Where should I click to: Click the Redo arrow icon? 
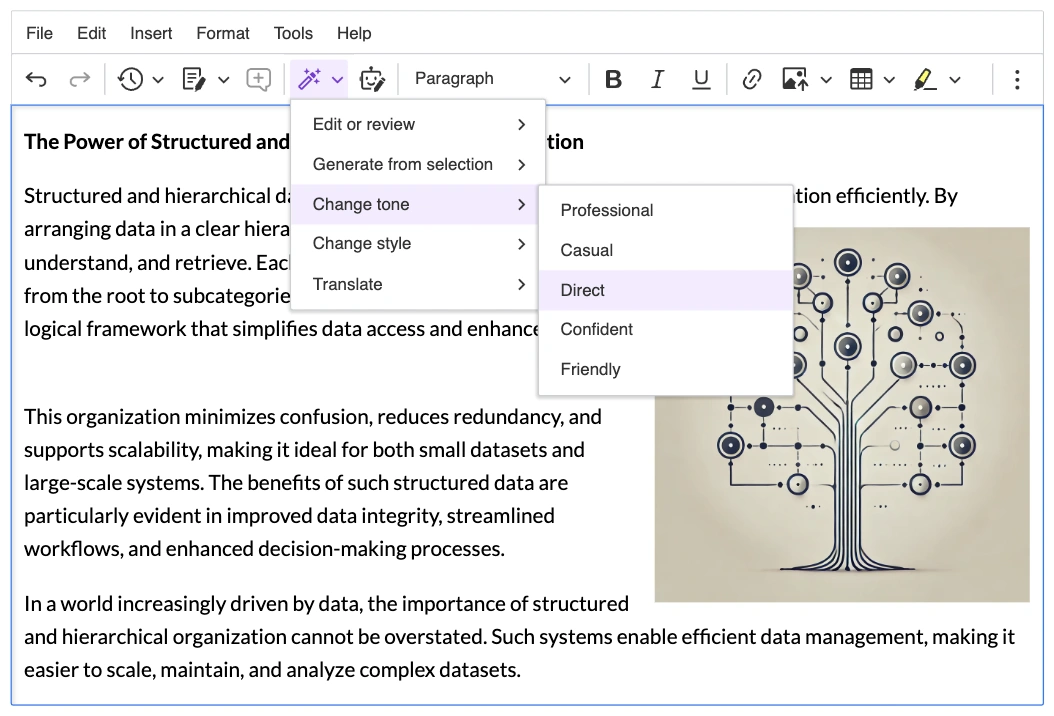pyautogui.click(x=79, y=79)
